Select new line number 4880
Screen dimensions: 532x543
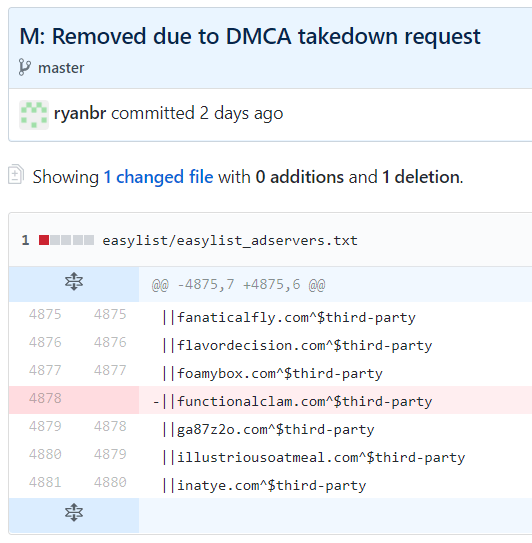[110, 482]
